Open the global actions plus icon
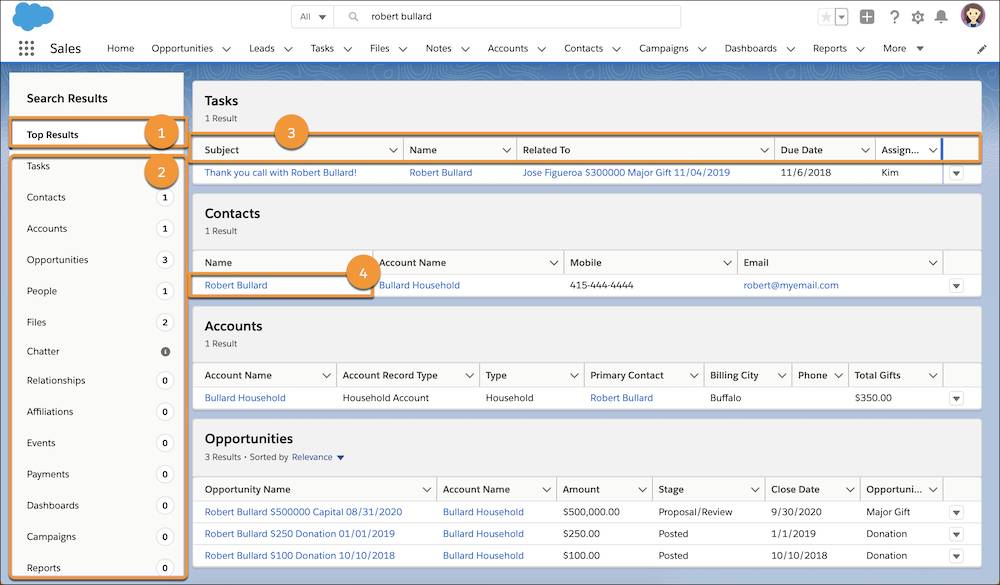This screenshot has width=1000, height=585. (867, 17)
